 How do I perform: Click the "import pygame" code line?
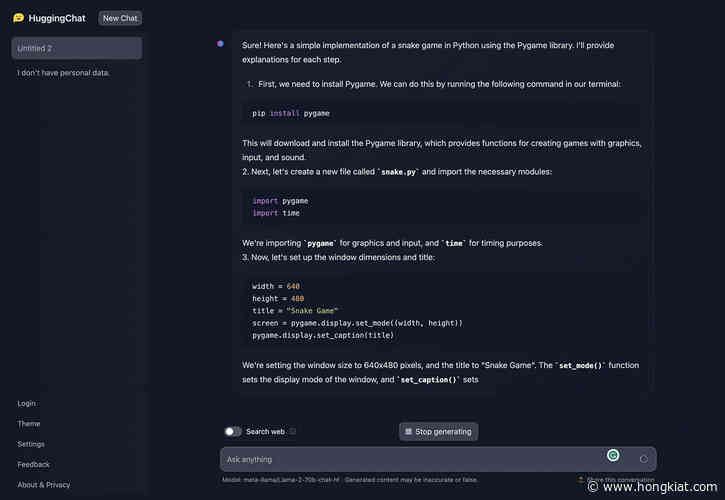pyautogui.click(x=280, y=201)
